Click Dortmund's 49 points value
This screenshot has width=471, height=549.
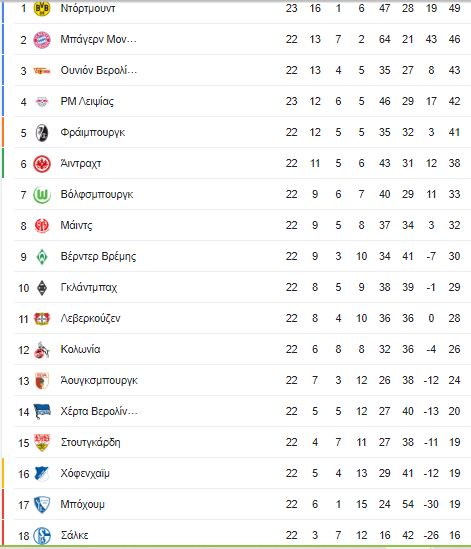point(455,8)
